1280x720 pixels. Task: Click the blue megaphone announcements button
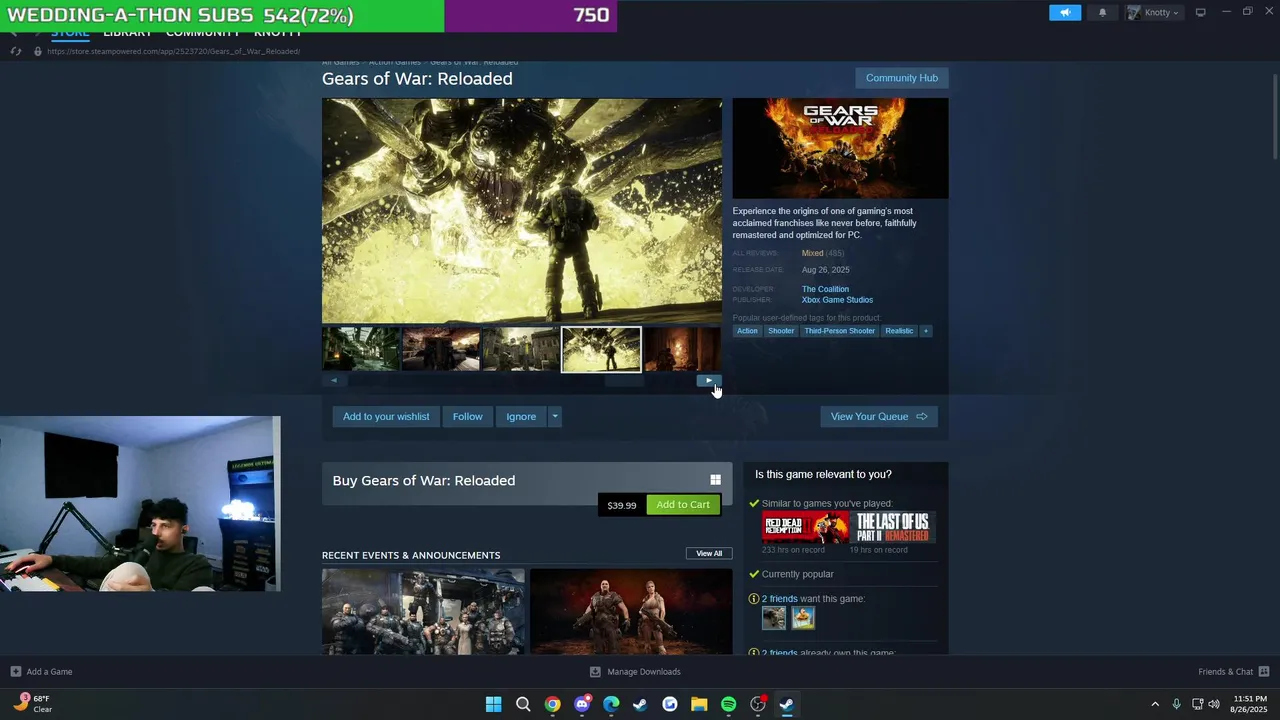pos(1065,12)
